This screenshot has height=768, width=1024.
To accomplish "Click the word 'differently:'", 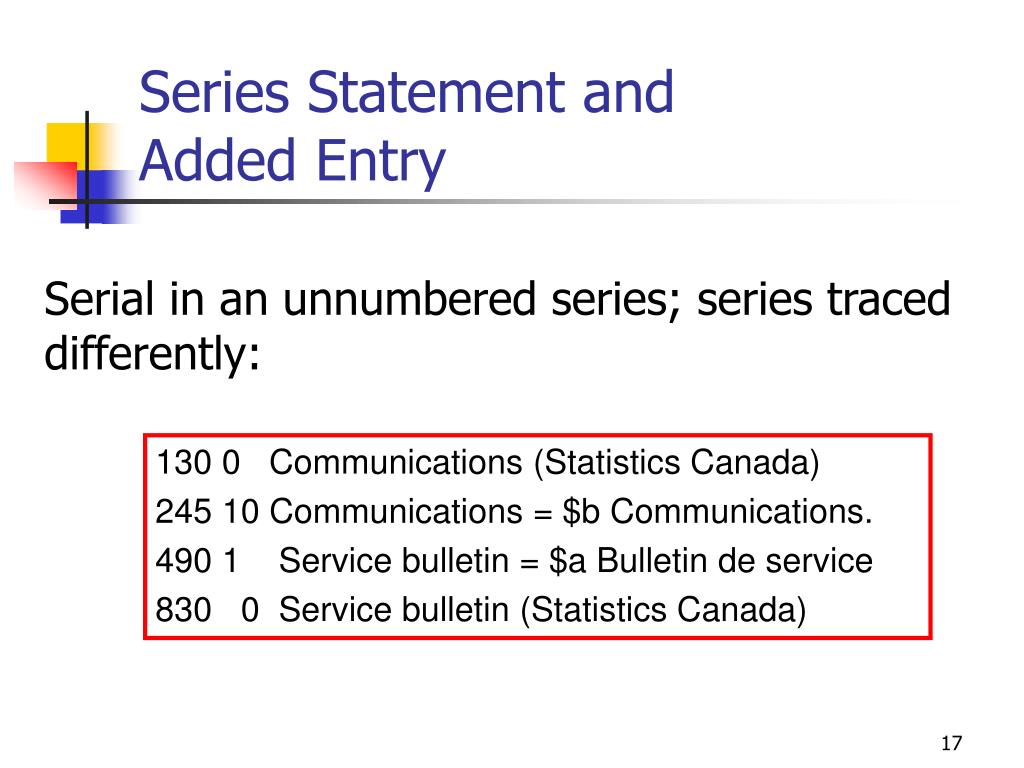I will pyautogui.click(x=152, y=354).
